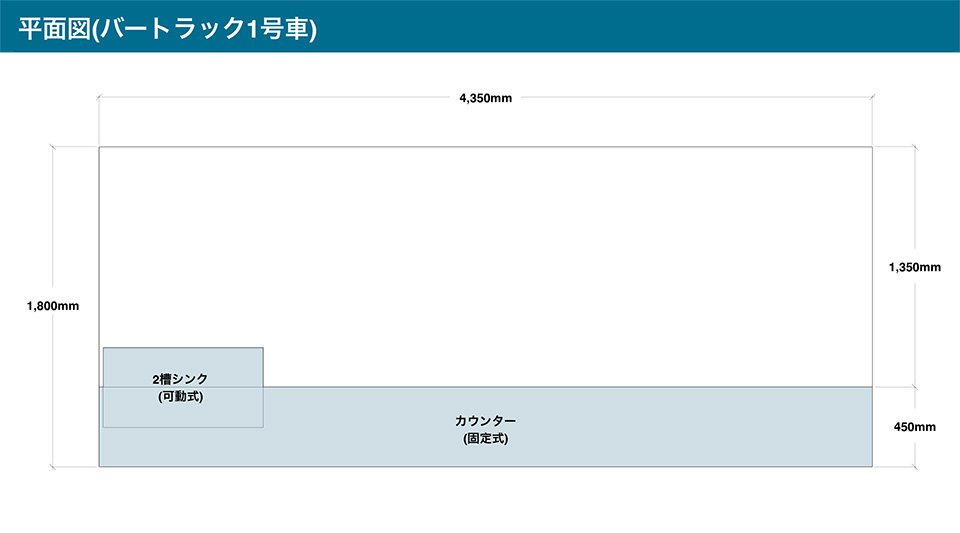The width and height of the screenshot is (960, 533).
Task: Select the 2槽シンク label text
Action: [180, 379]
